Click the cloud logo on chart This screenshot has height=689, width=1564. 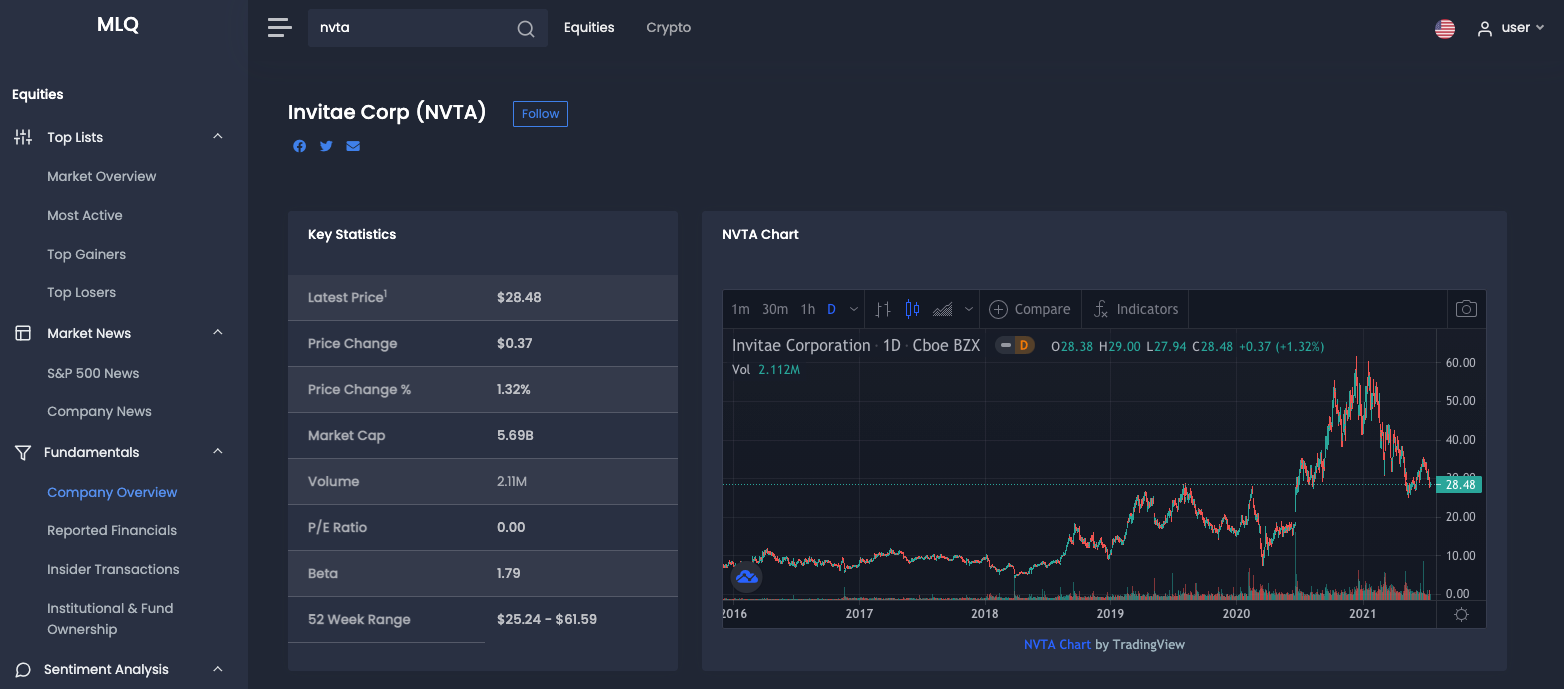pyautogui.click(x=747, y=577)
